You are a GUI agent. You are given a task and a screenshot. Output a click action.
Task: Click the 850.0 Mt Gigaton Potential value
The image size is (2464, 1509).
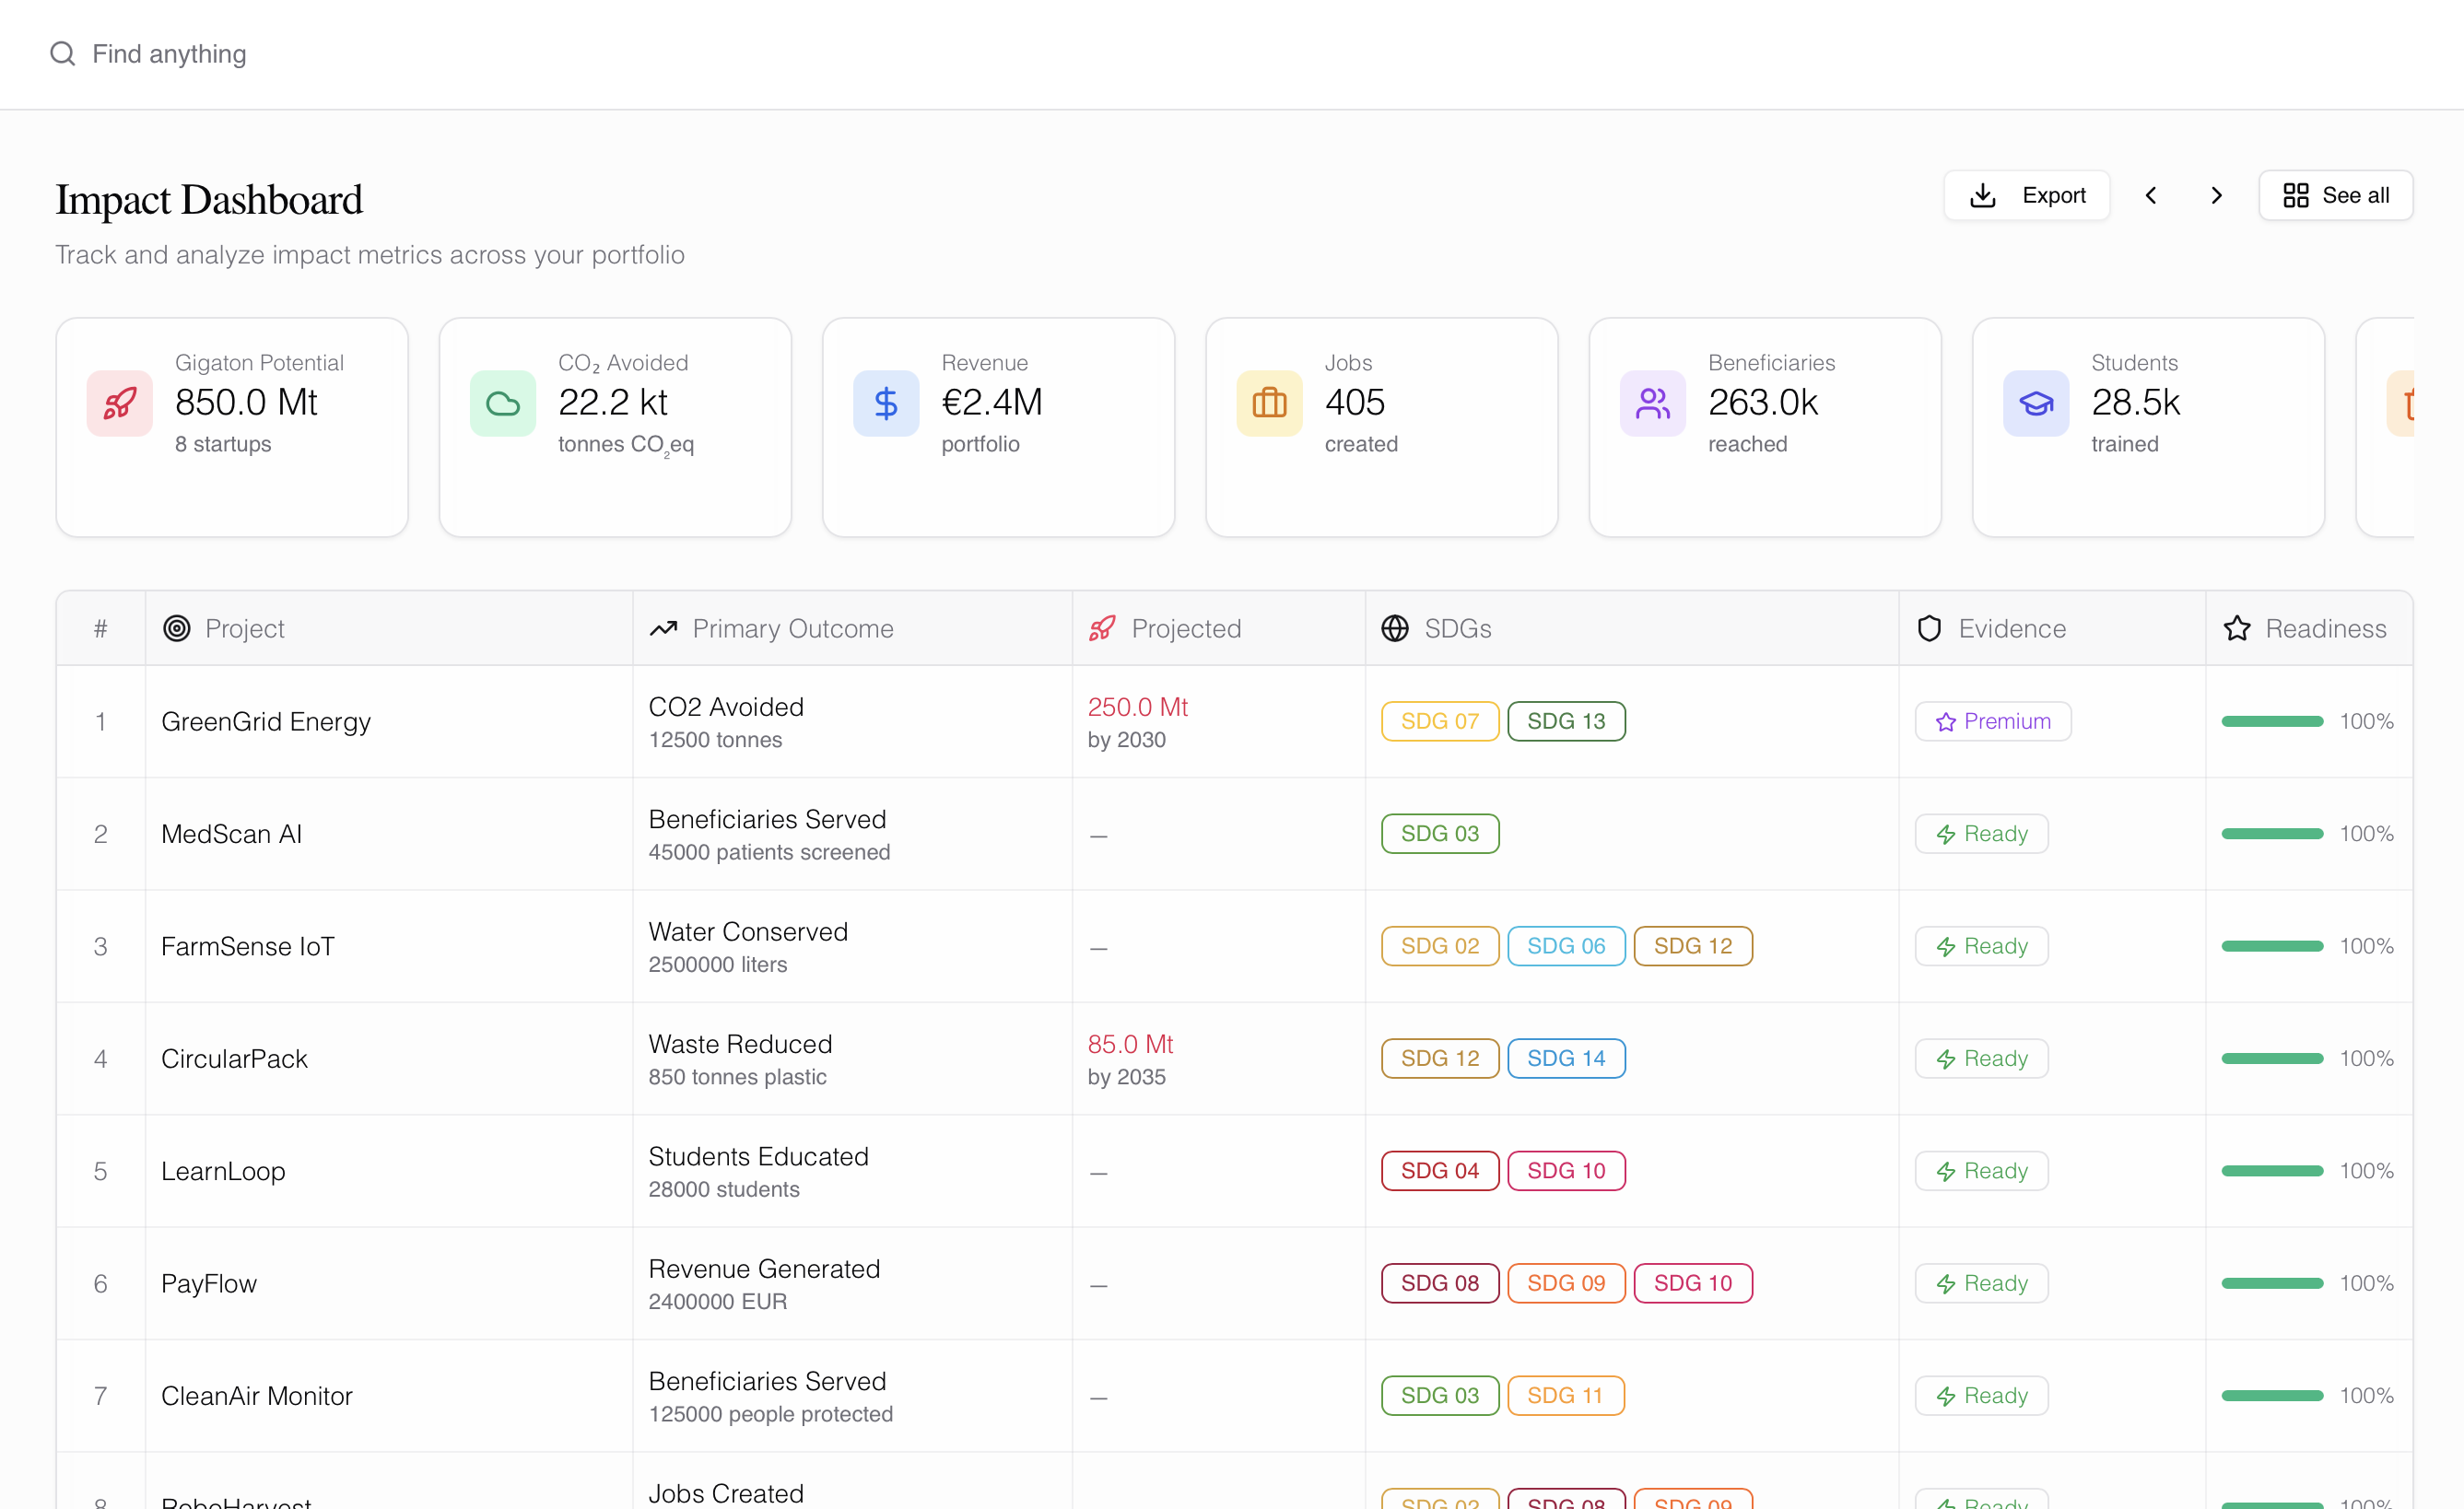(246, 402)
